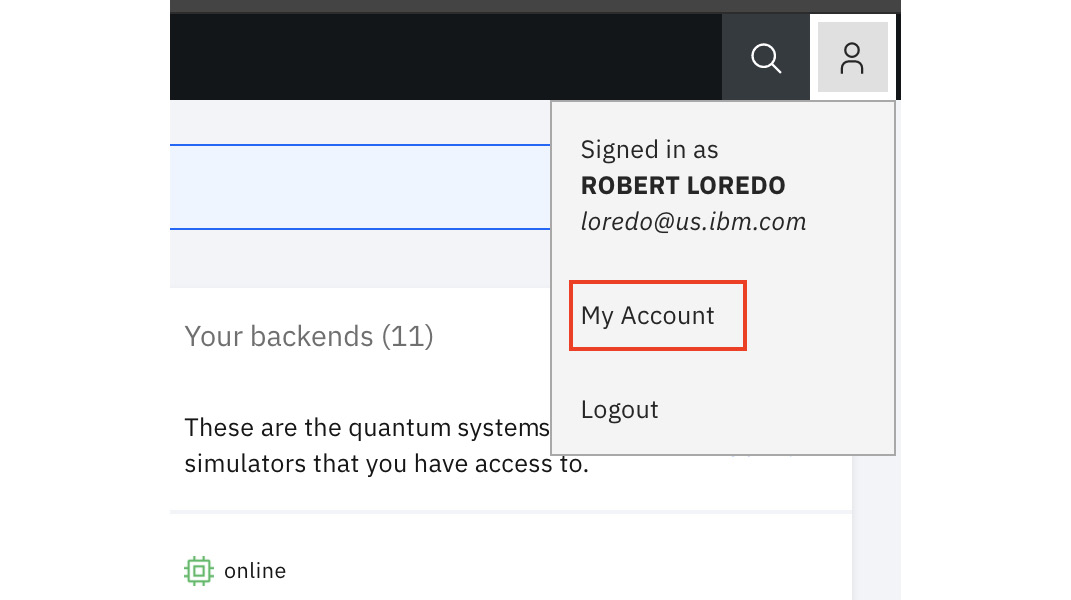Screen dimensions: 1071x600
Task: Click the "Signed in as" label
Action: coord(650,150)
